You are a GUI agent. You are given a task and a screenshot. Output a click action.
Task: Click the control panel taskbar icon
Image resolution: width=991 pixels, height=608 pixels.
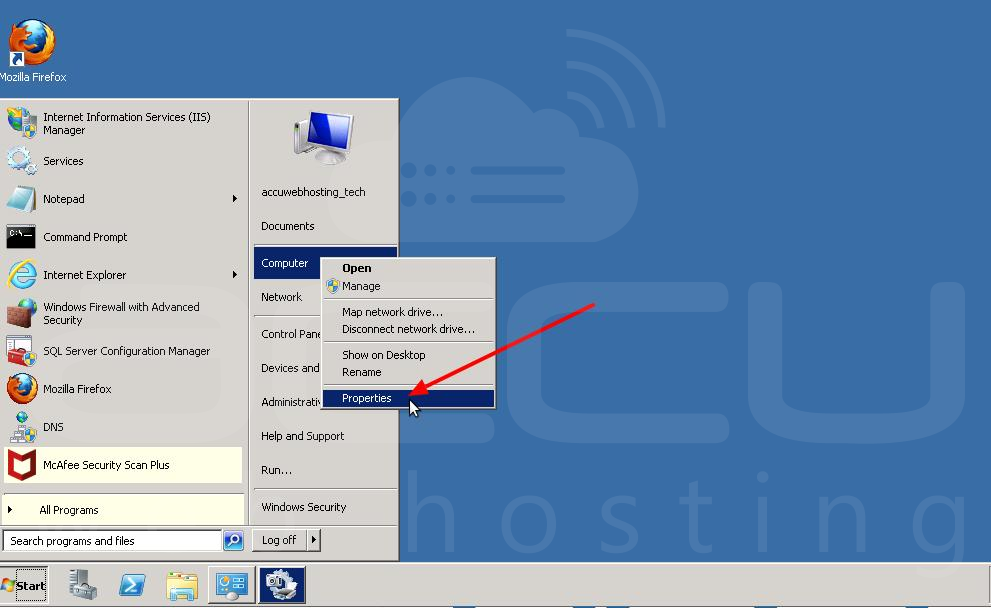[x=231, y=585]
